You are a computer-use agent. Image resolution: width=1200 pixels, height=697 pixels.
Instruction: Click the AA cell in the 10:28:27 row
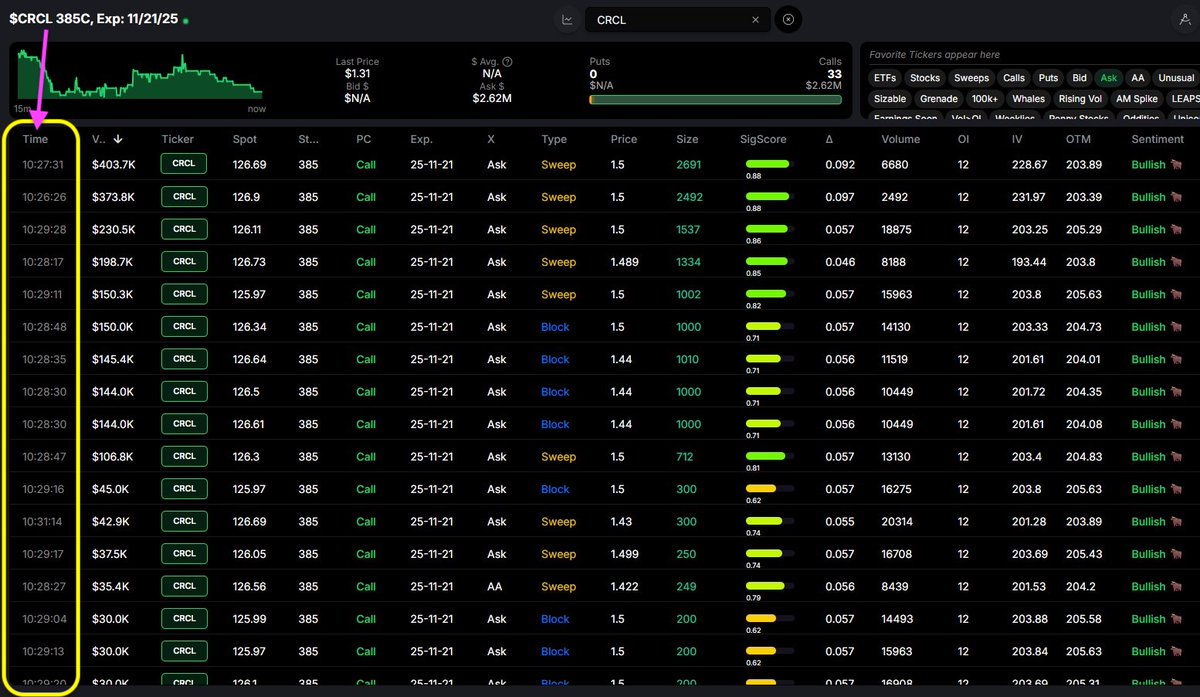[494, 587]
